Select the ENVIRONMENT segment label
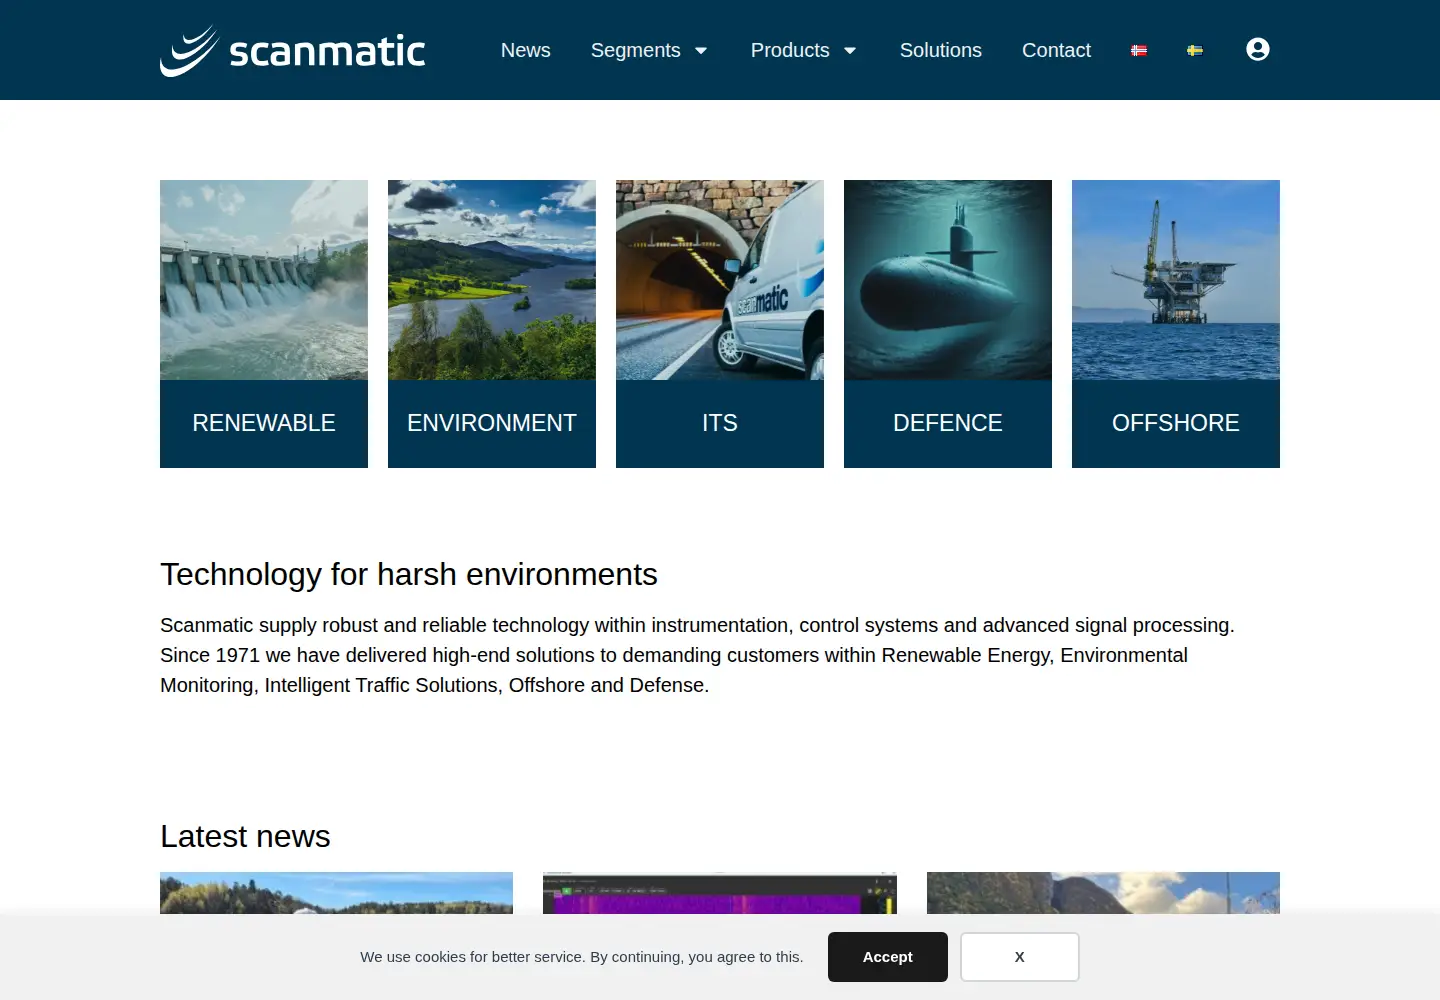The height and width of the screenshot is (1000, 1440). 492,423
